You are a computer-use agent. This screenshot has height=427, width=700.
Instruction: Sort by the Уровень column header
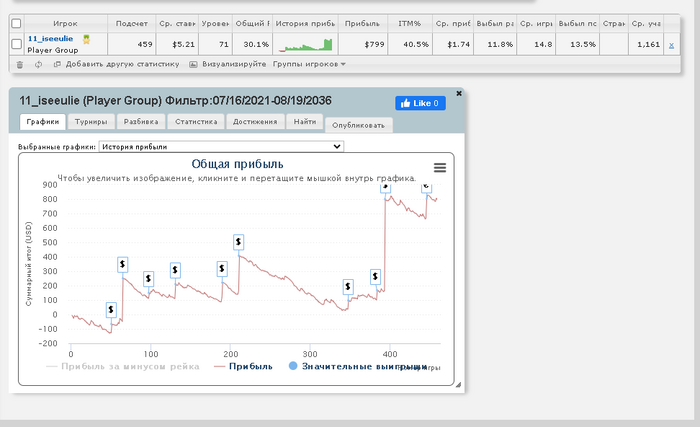(x=215, y=23)
